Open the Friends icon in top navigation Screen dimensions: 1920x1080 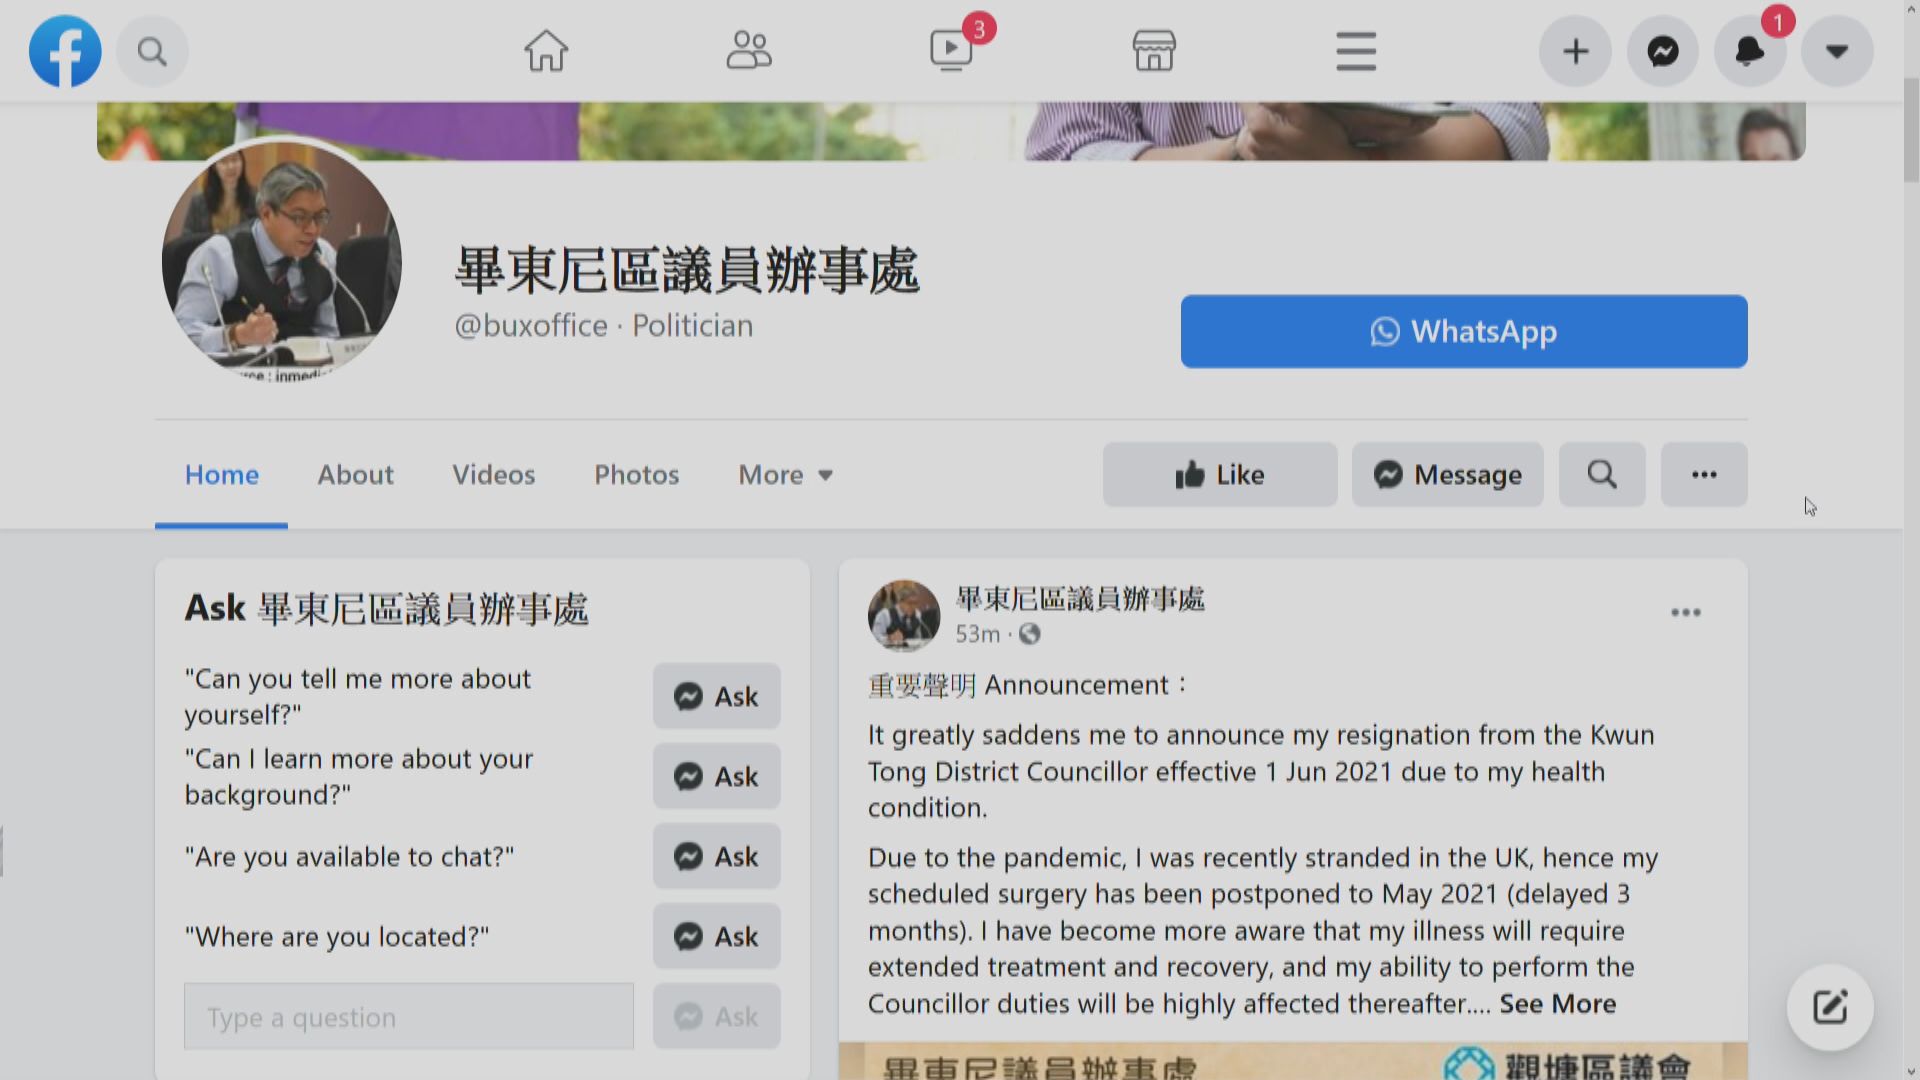[x=748, y=51]
